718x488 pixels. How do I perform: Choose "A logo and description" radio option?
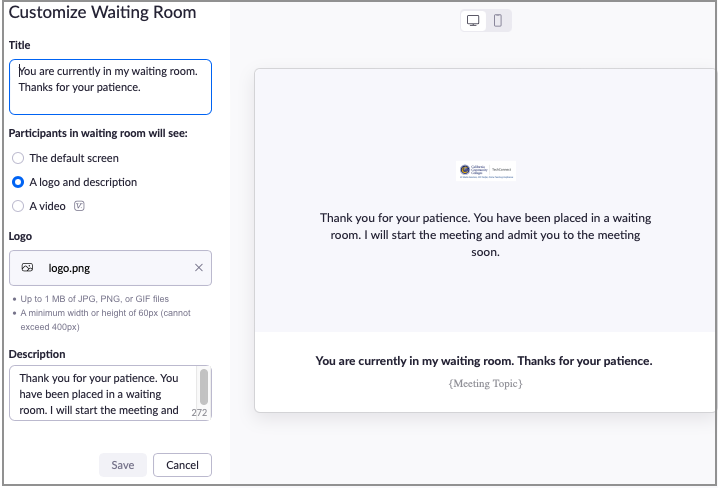(18, 182)
